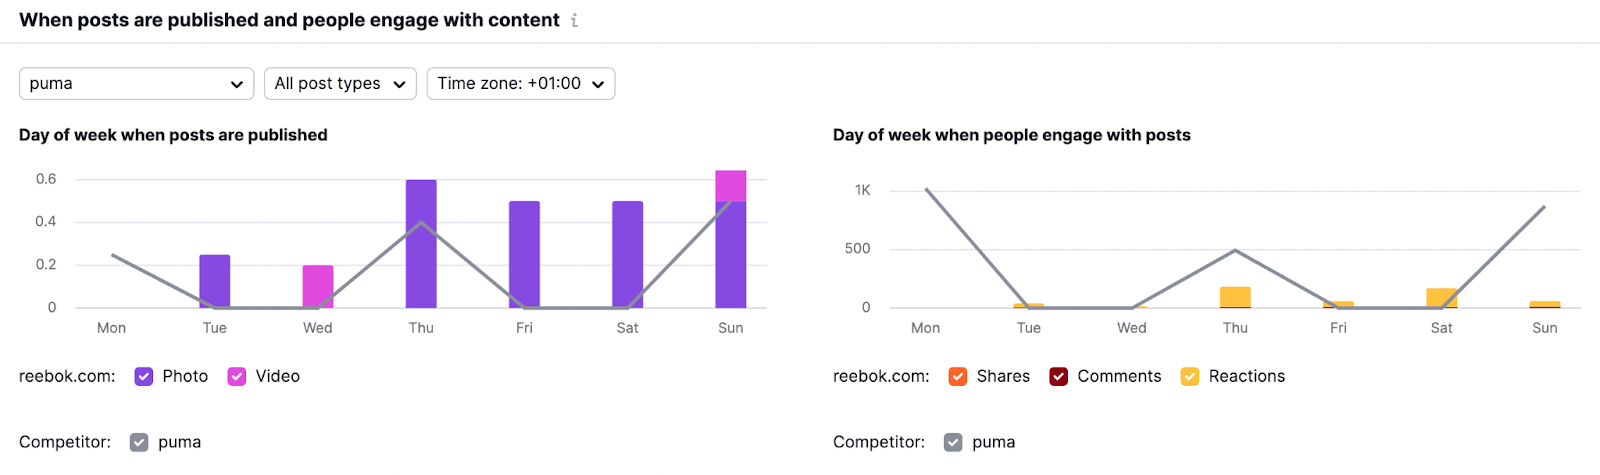Toggle the Video checkbox off
The height and width of the screenshot is (475, 1600).
[x=237, y=377]
